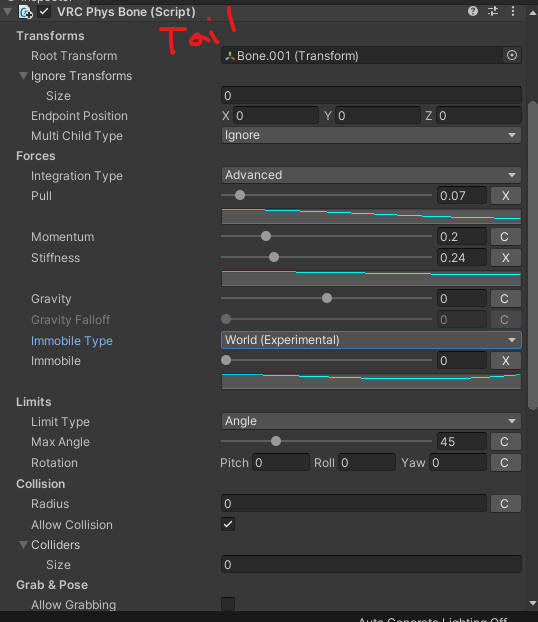Open the component help reference icon
Screen dimensions: 538x622
pyautogui.click(x=473, y=11)
